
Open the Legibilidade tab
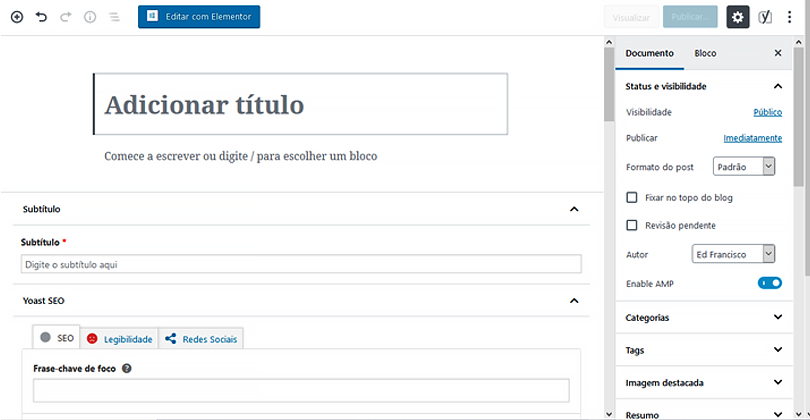point(119,339)
